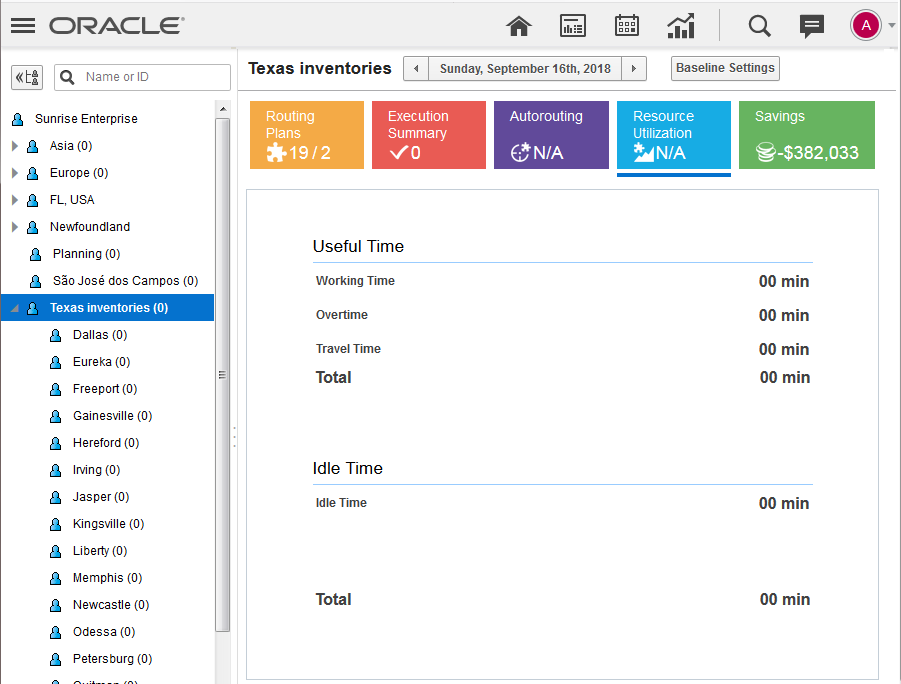Select Jasper (0) bucket

point(101,497)
